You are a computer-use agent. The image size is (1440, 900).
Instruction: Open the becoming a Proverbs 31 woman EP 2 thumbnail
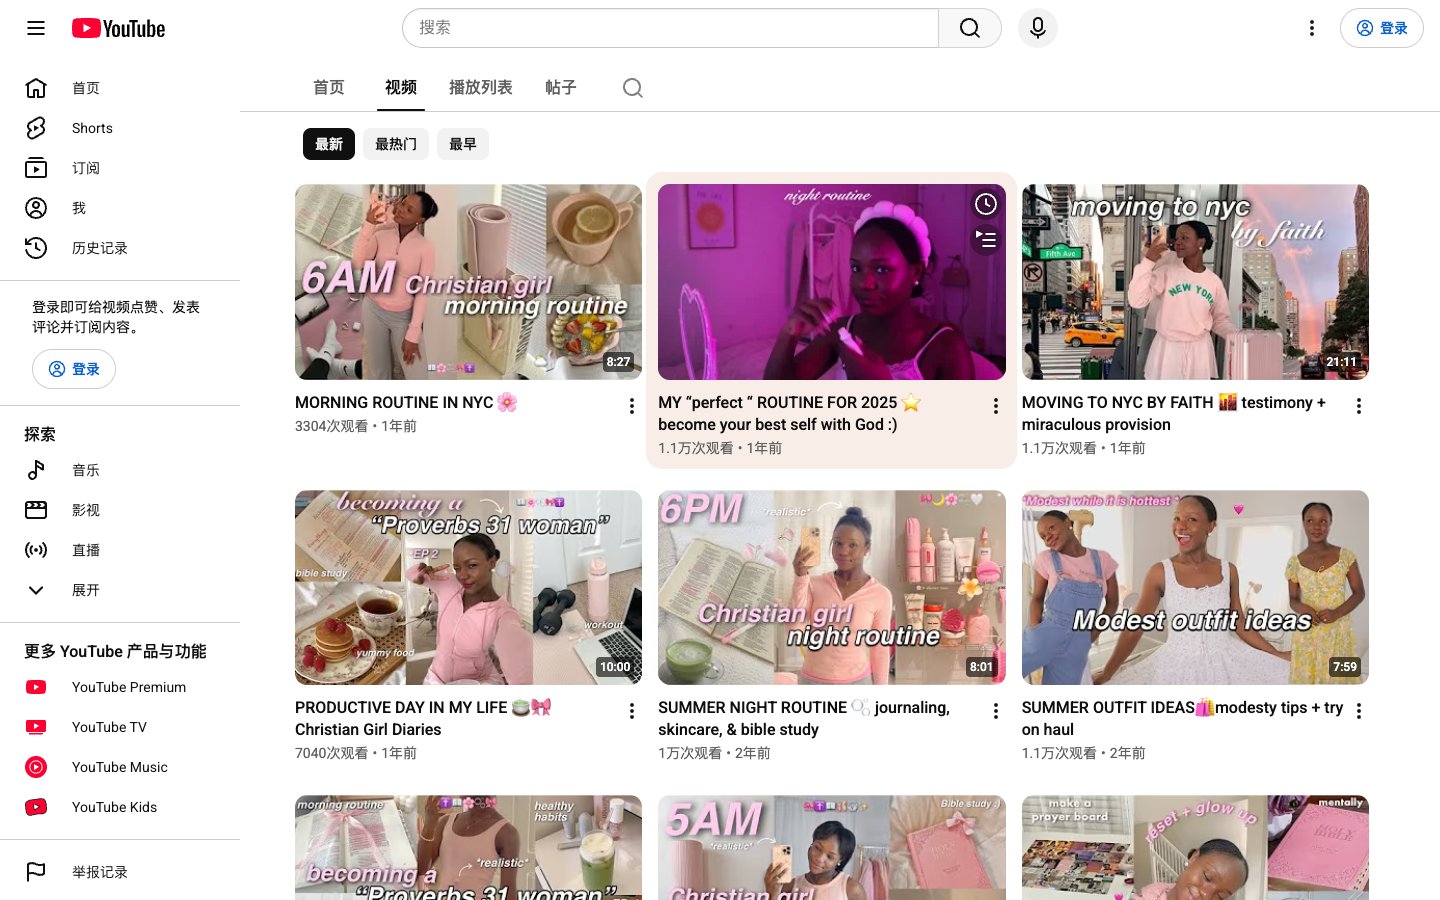coord(468,587)
